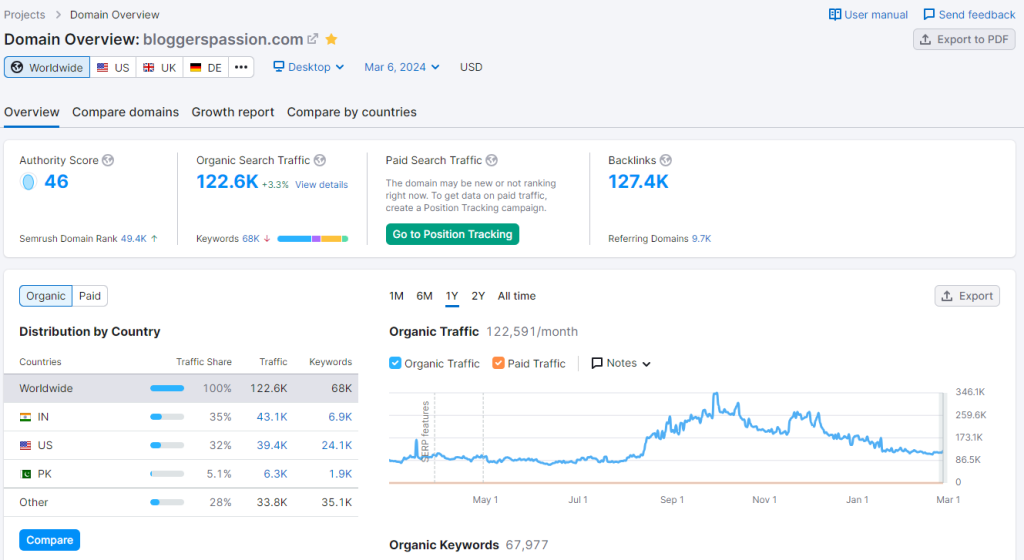Open the Compare domains tab
This screenshot has width=1024, height=560.
(125, 112)
